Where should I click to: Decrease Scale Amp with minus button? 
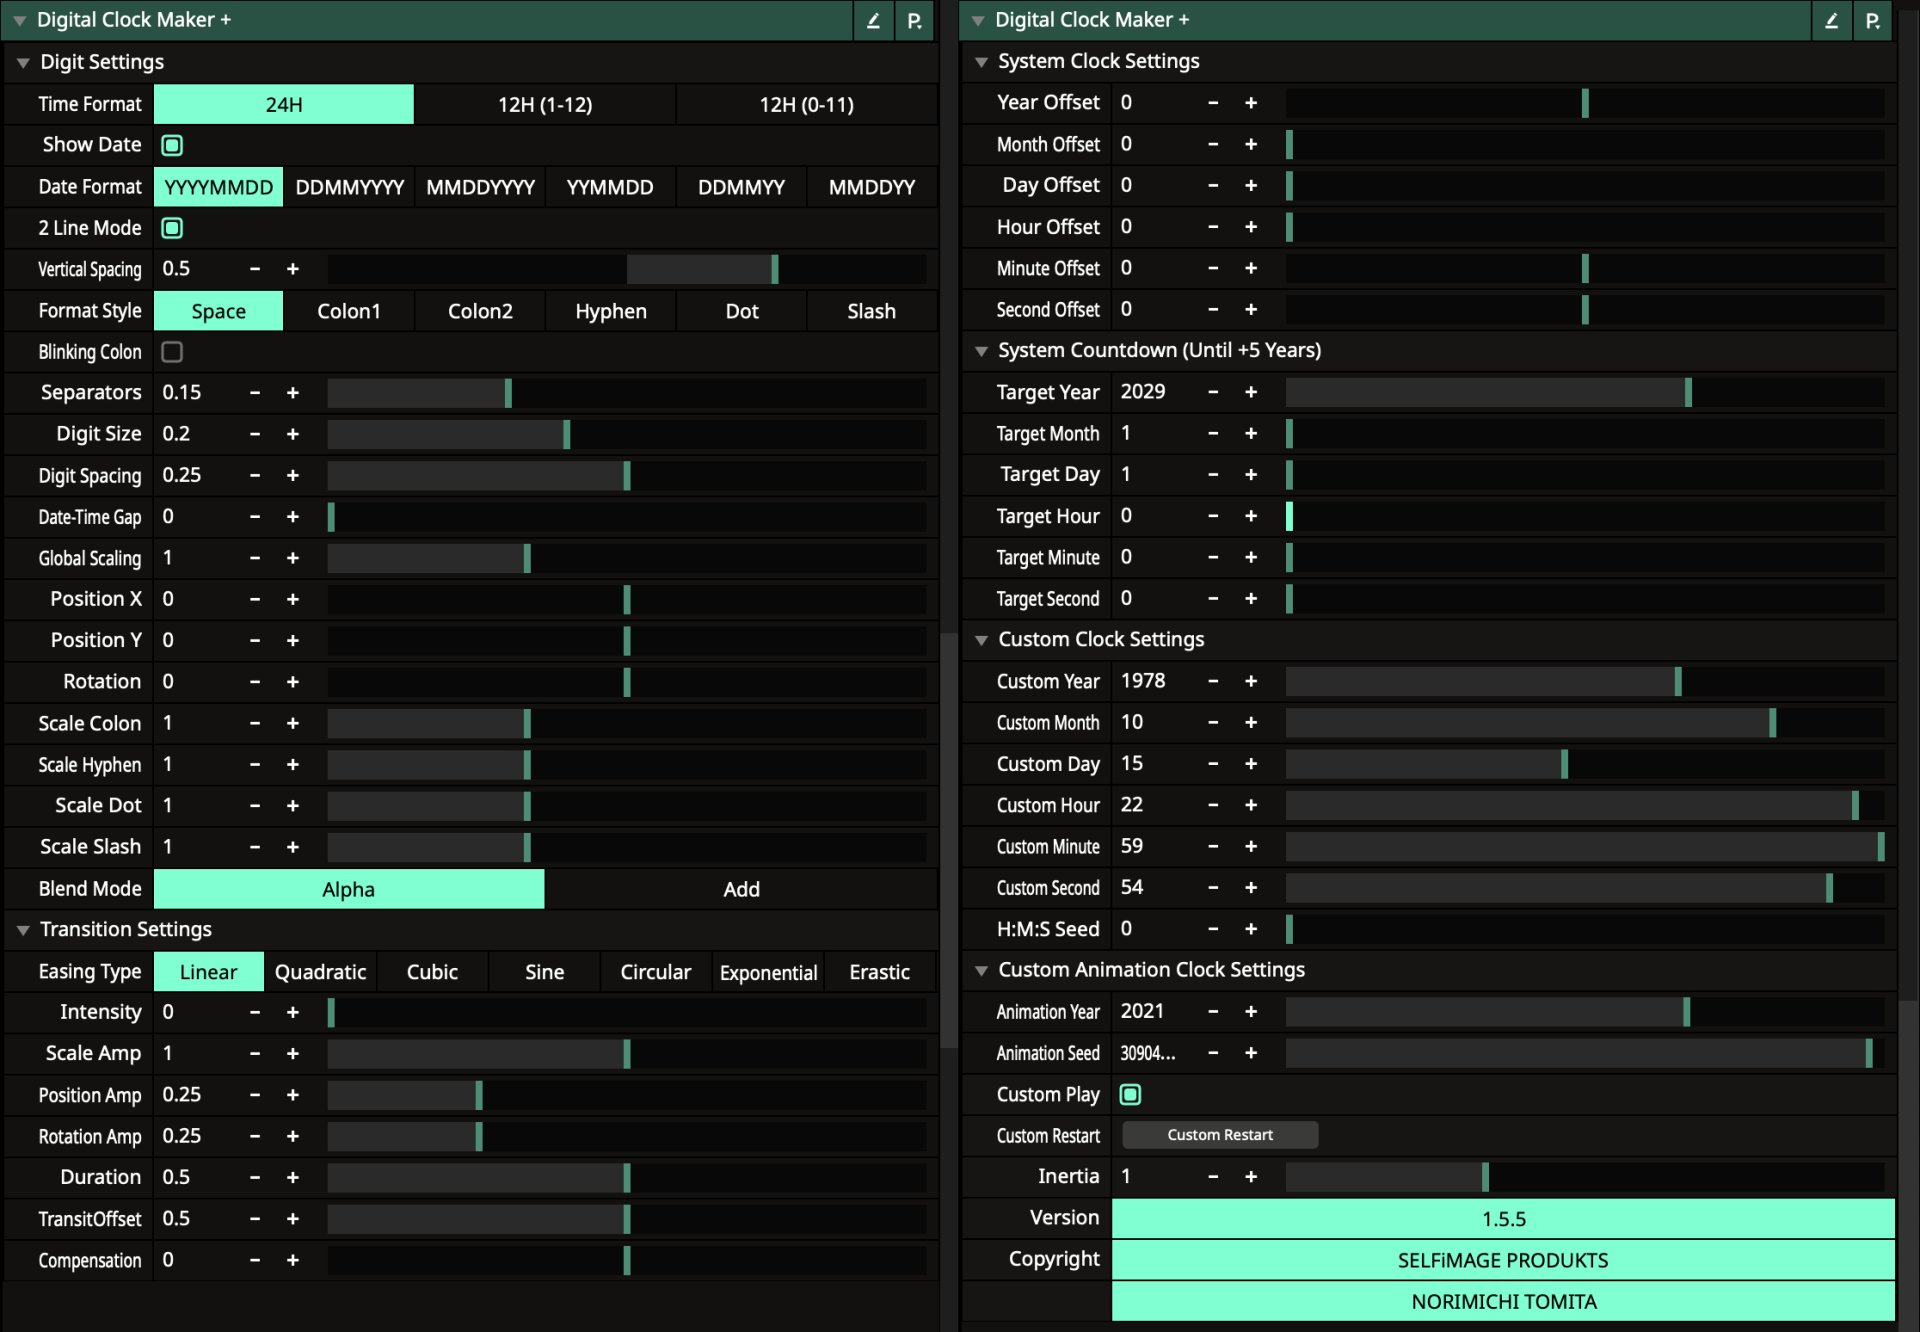[x=255, y=1054]
